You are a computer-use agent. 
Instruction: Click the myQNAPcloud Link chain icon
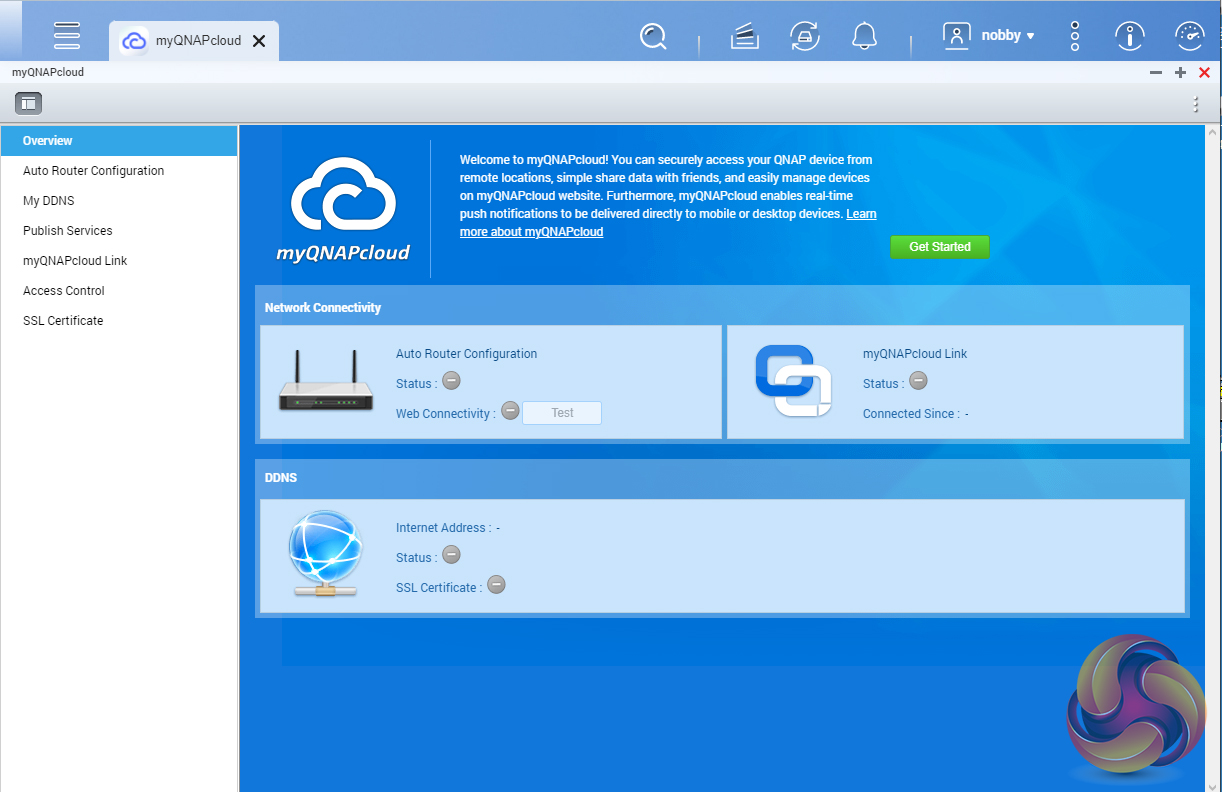(x=793, y=380)
